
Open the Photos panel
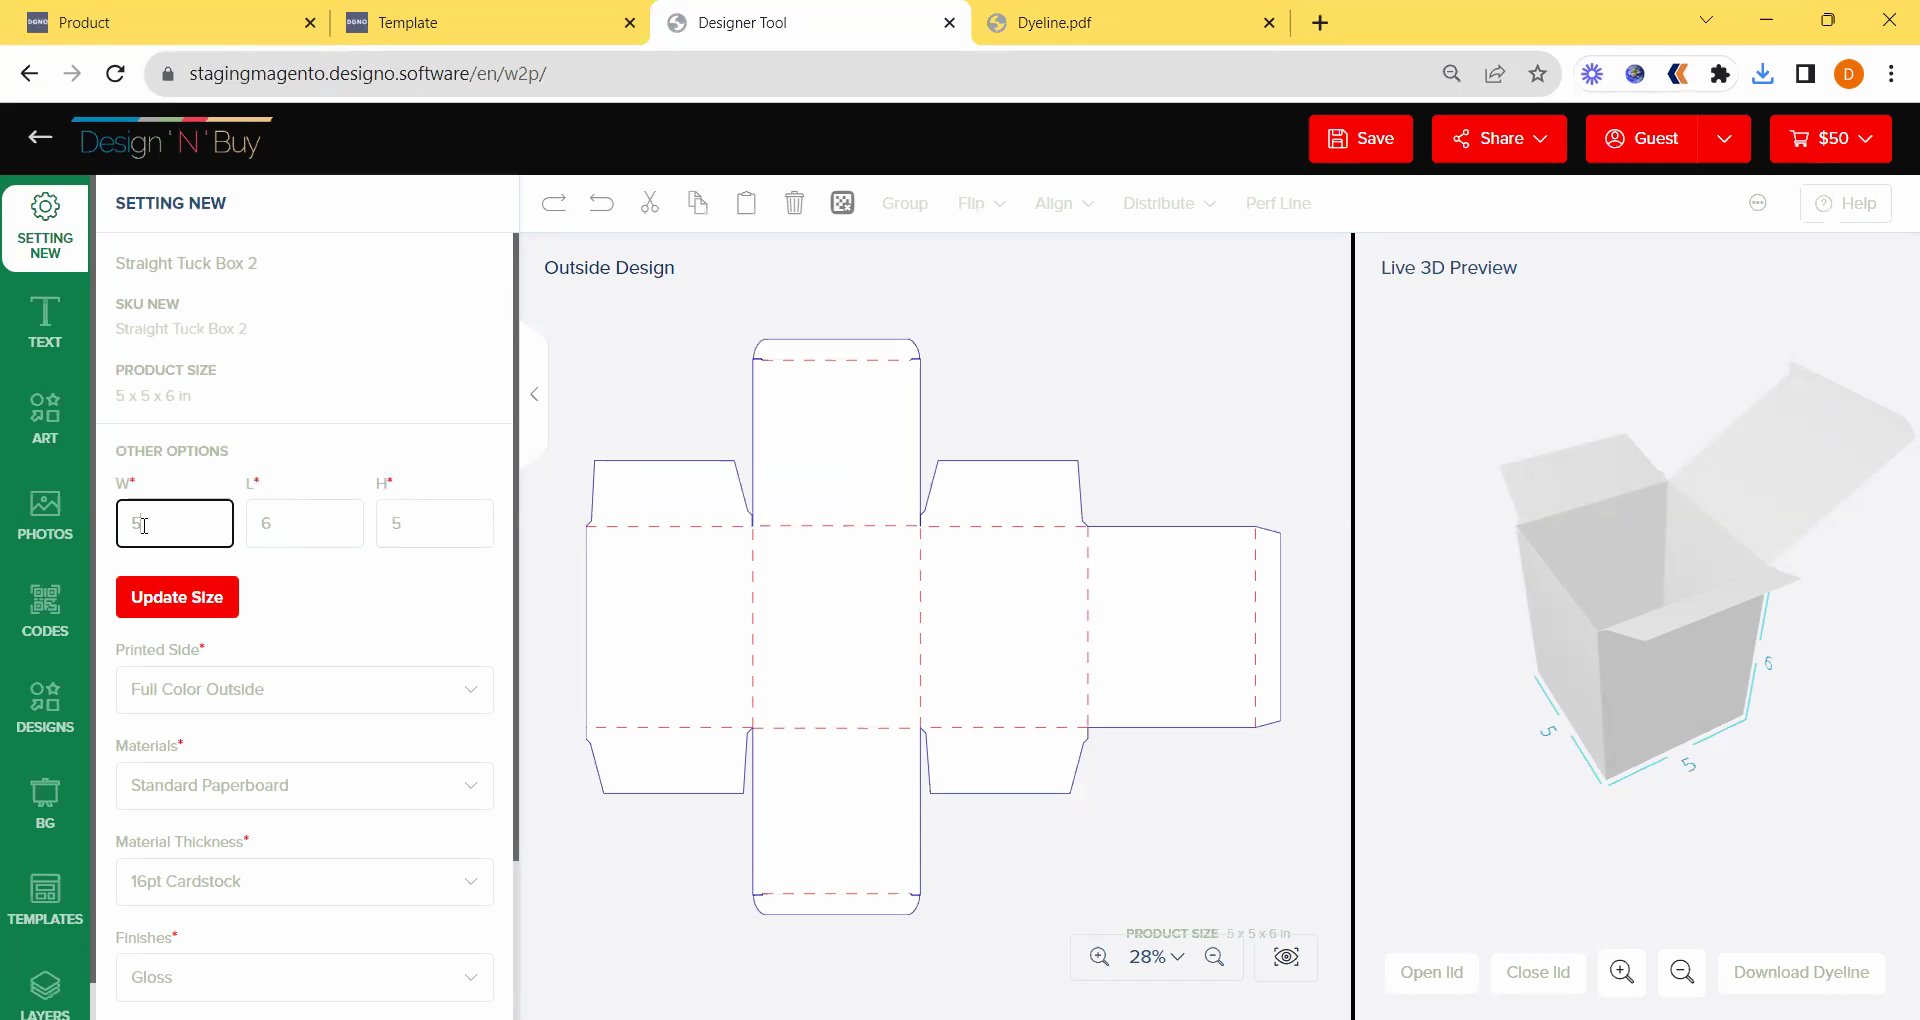click(x=45, y=515)
